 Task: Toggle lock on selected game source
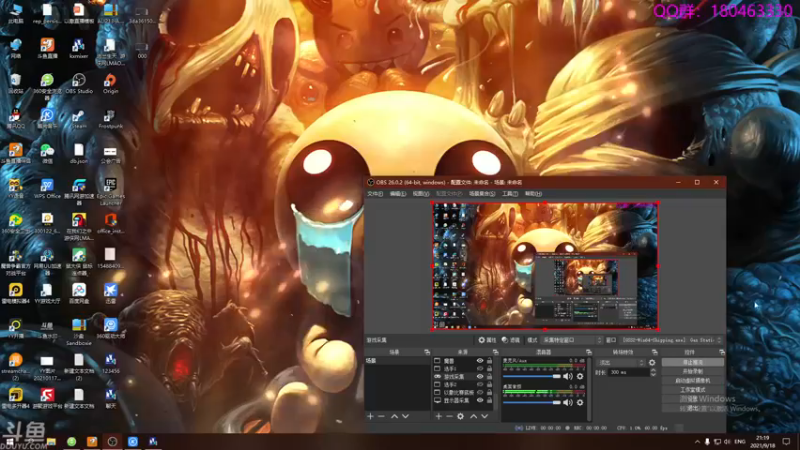489,377
